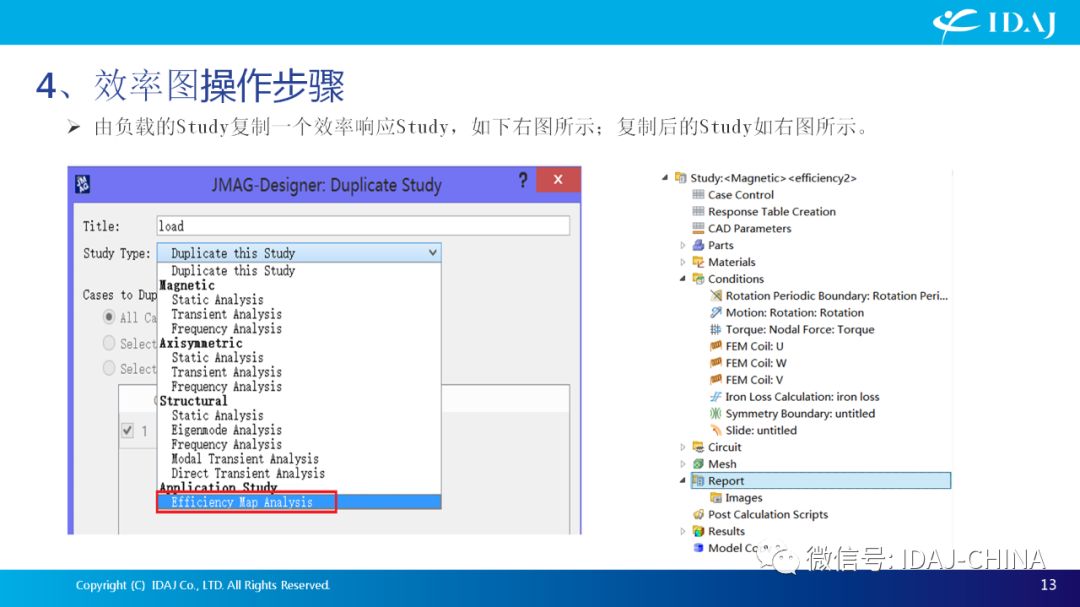The width and height of the screenshot is (1080, 607).
Task: Pick Frequency Analysis under Structural
Action: 299,444
